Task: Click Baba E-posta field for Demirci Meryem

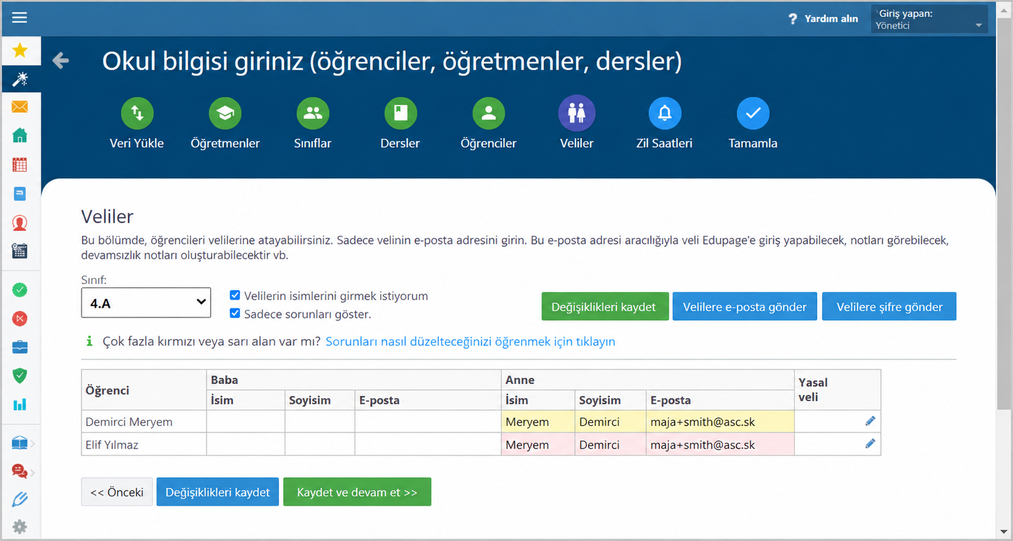Action: (428, 422)
